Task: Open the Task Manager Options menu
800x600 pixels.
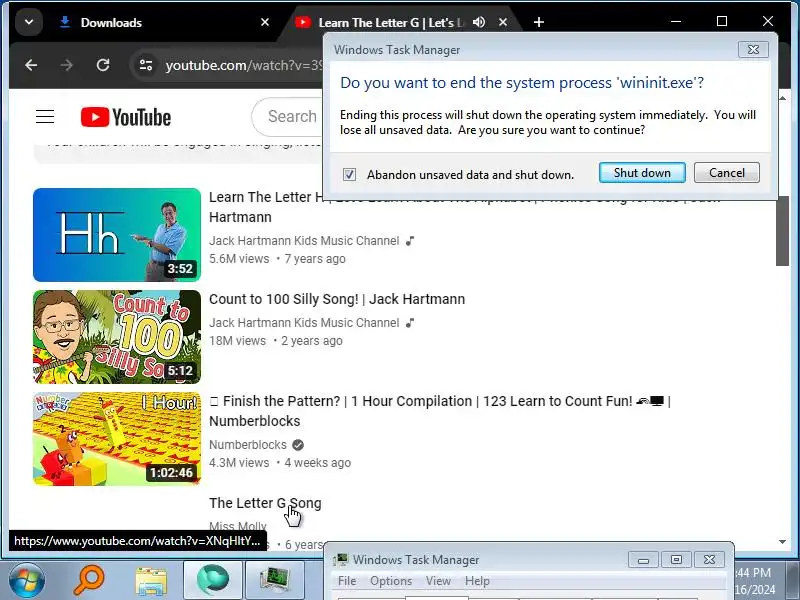Action: pyautogui.click(x=391, y=581)
